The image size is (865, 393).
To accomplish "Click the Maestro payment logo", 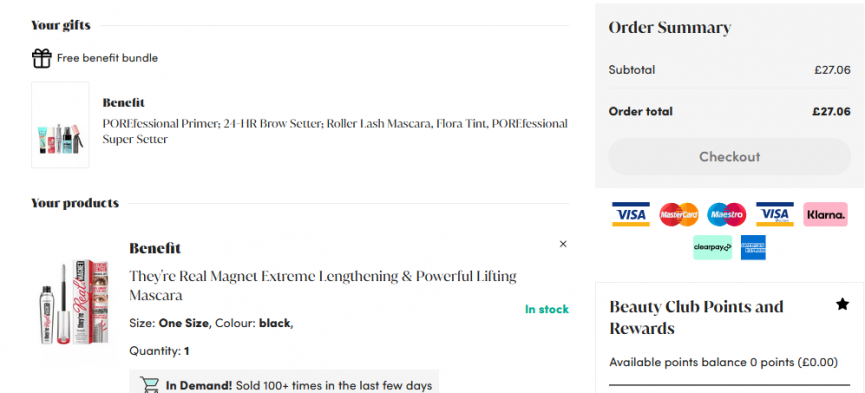I will [727, 214].
